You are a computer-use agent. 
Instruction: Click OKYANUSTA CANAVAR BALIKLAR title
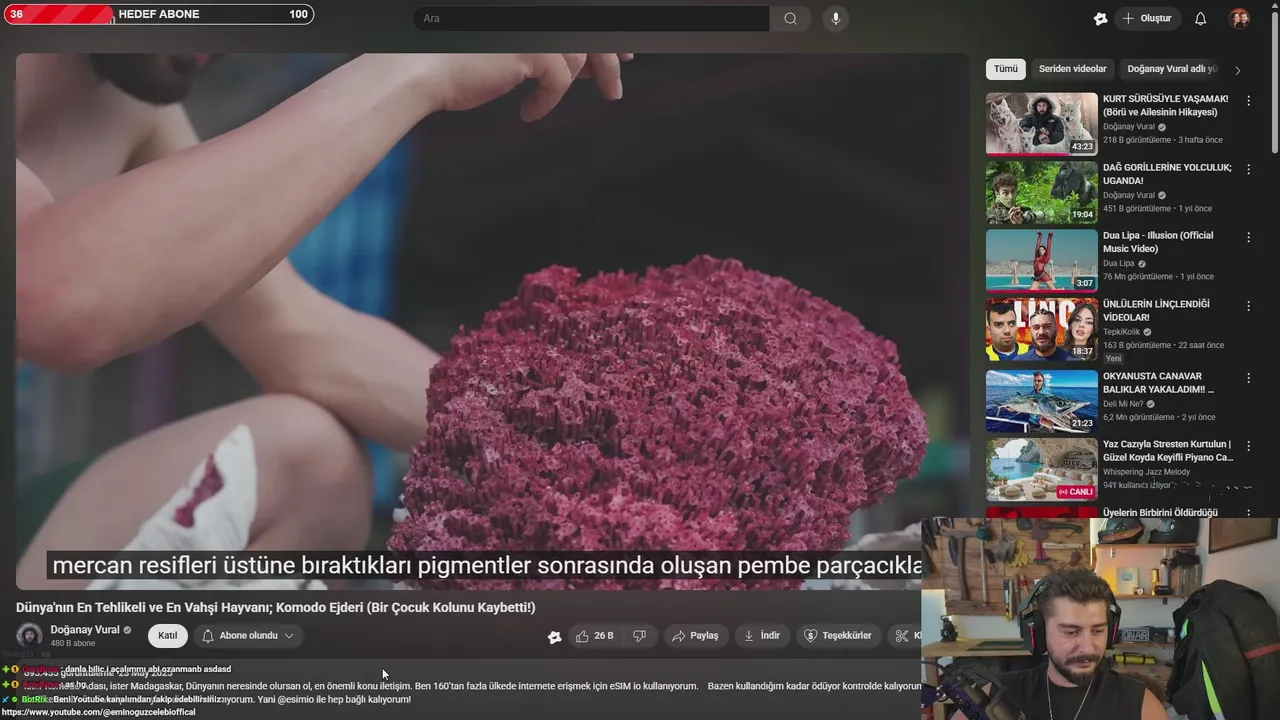click(x=1160, y=382)
